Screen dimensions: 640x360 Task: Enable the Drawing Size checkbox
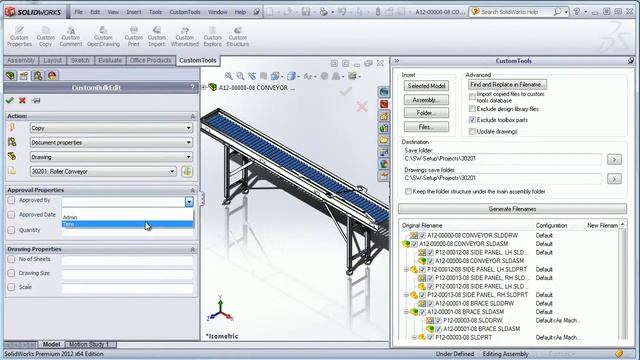click(x=11, y=273)
